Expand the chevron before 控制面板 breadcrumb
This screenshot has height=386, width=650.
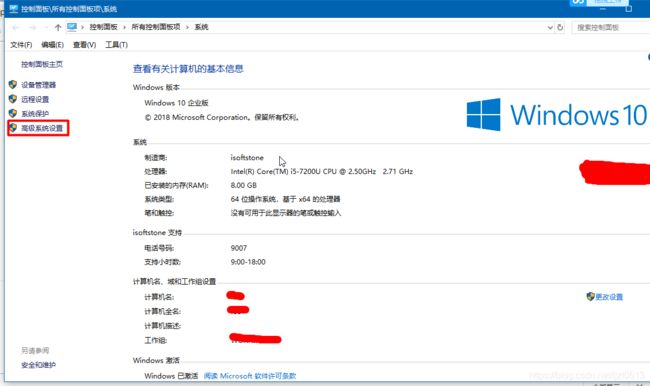[82, 27]
